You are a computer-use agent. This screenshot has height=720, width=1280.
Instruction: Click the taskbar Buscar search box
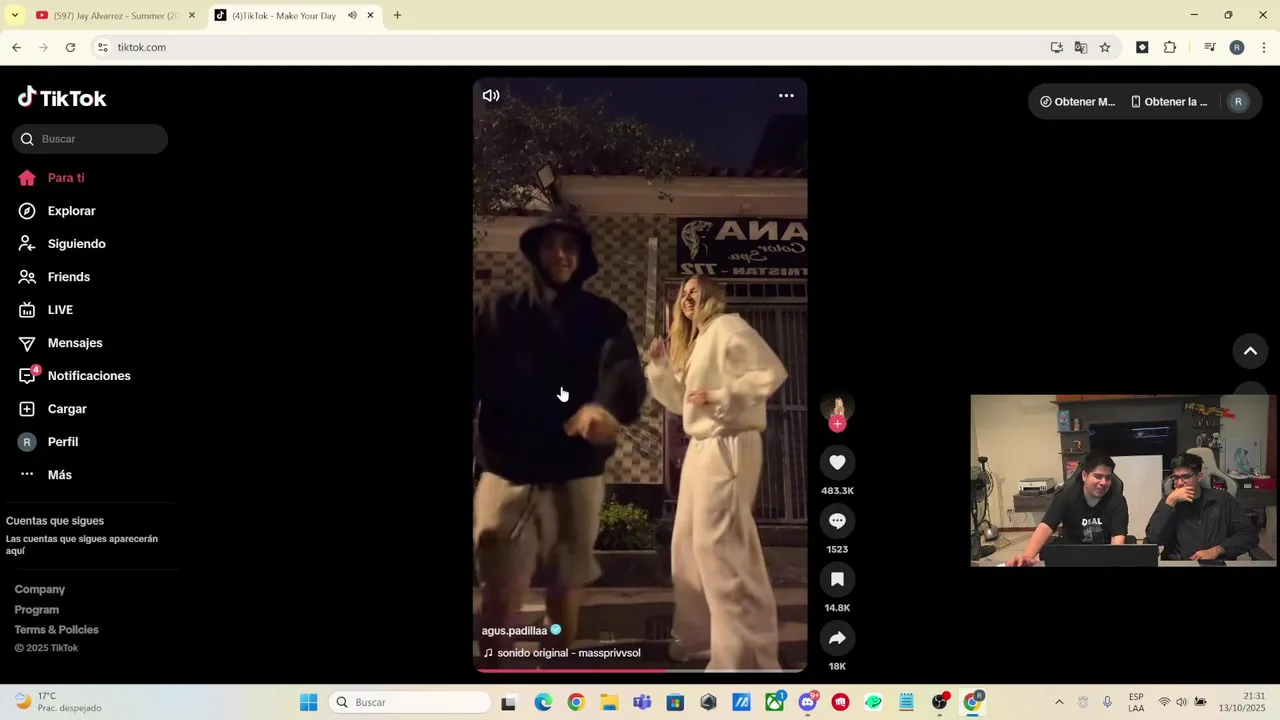(x=410, y=702)
